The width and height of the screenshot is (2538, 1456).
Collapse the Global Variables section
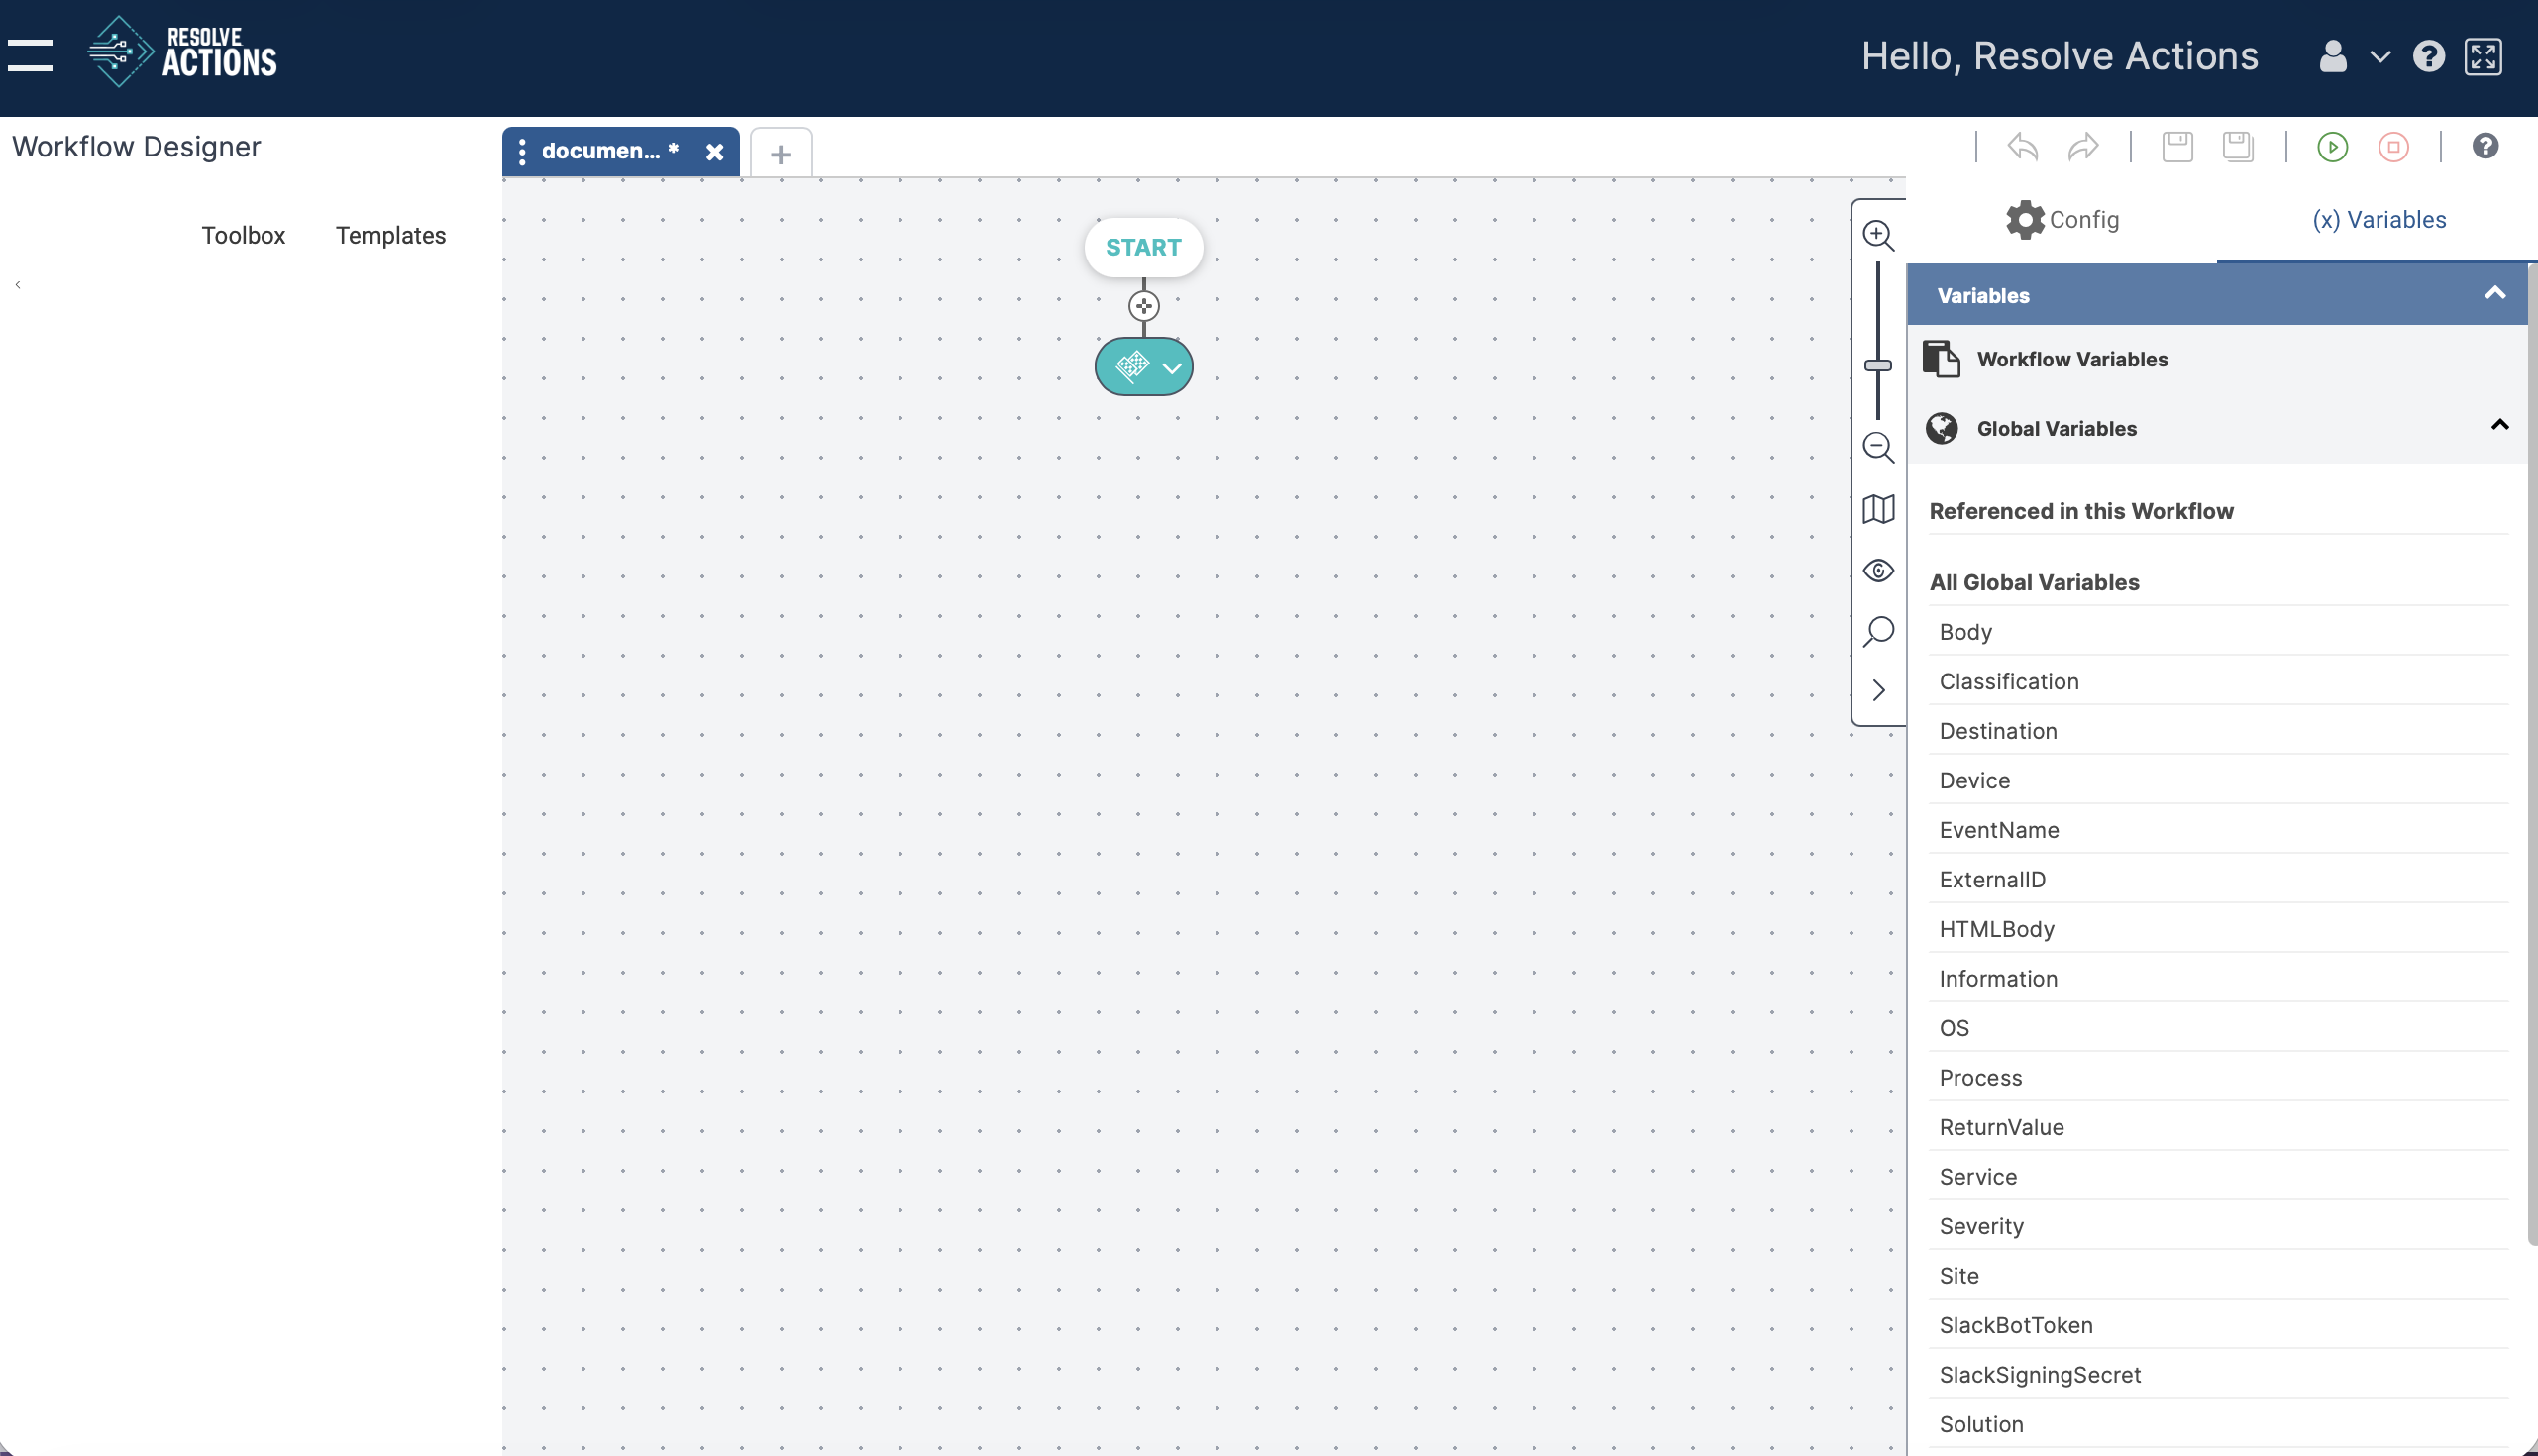(2500, 425)
